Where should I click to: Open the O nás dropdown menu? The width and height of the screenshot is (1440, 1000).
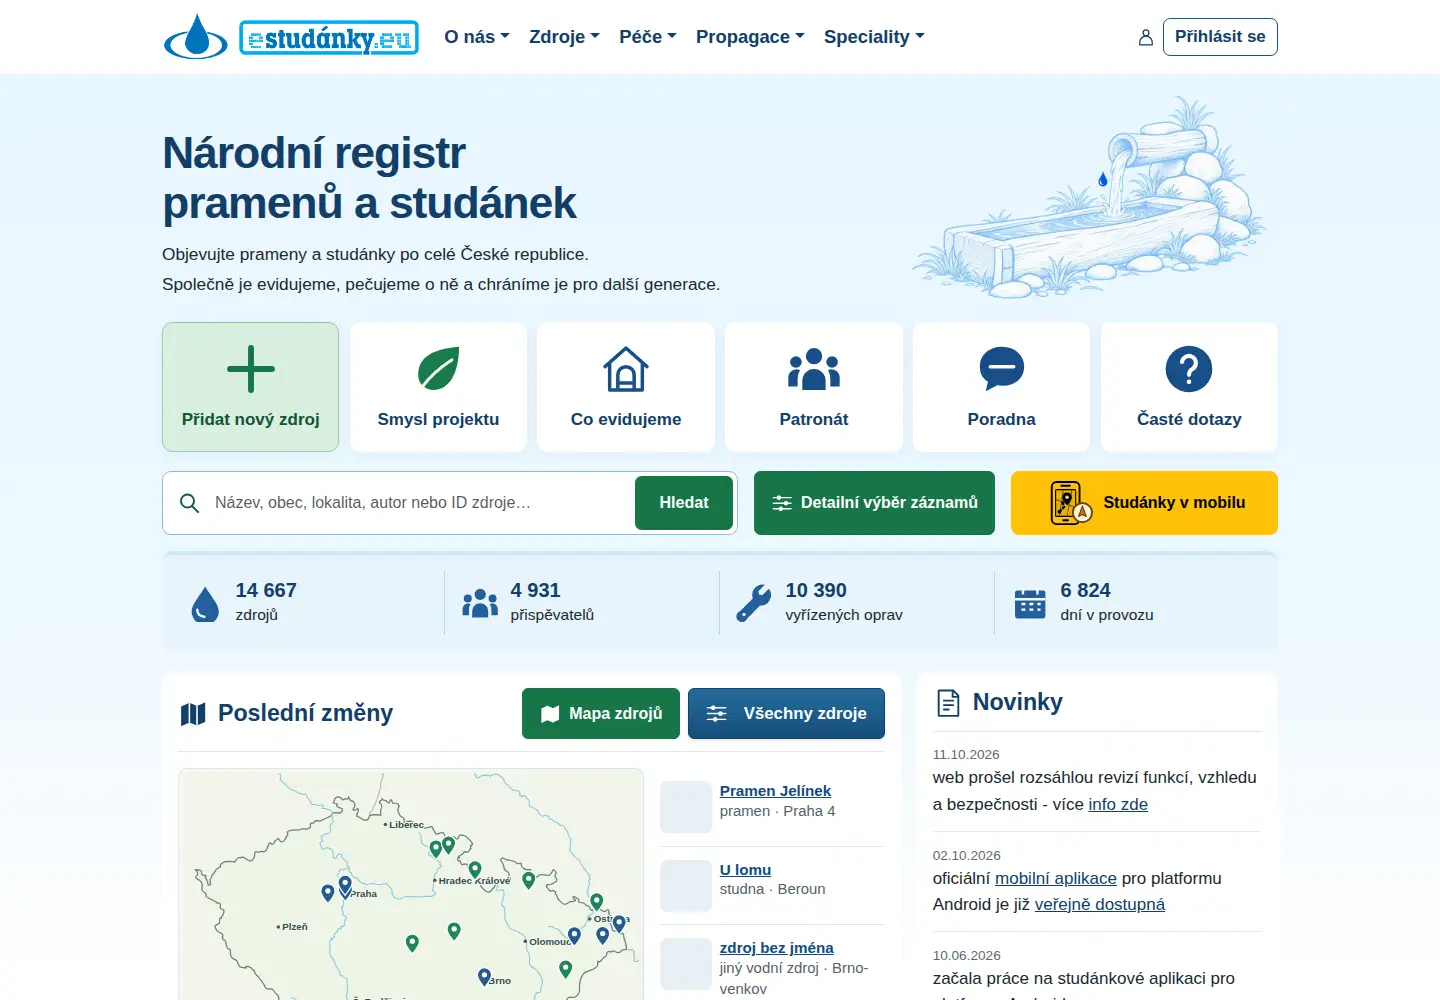tap(477, 37)
